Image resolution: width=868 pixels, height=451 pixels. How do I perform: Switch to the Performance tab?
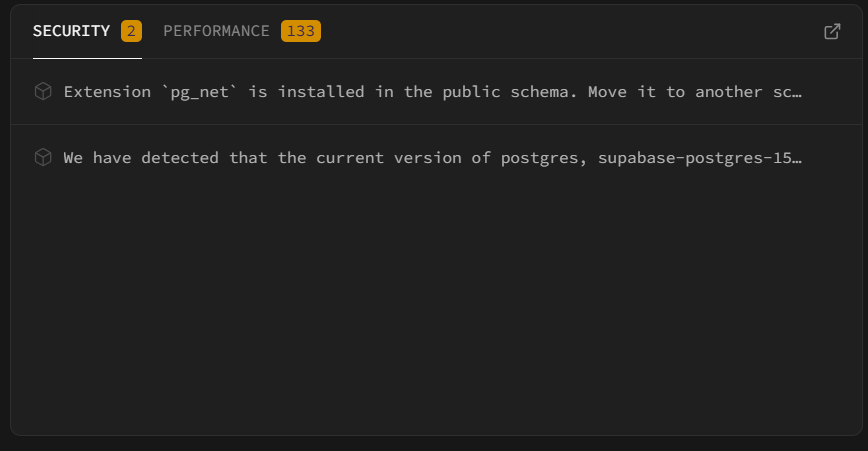[x=216, y=31]
